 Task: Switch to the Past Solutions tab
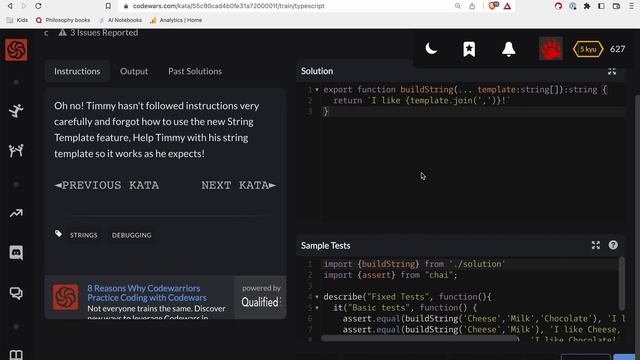[195, 71]
